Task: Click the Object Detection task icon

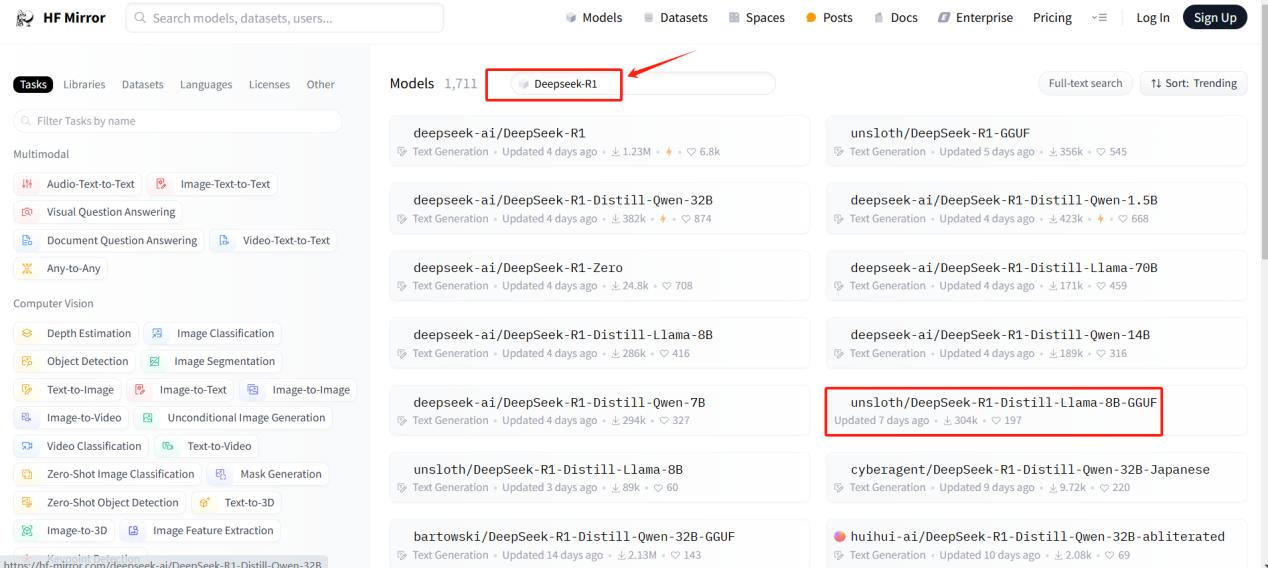Action: point(27,361)
